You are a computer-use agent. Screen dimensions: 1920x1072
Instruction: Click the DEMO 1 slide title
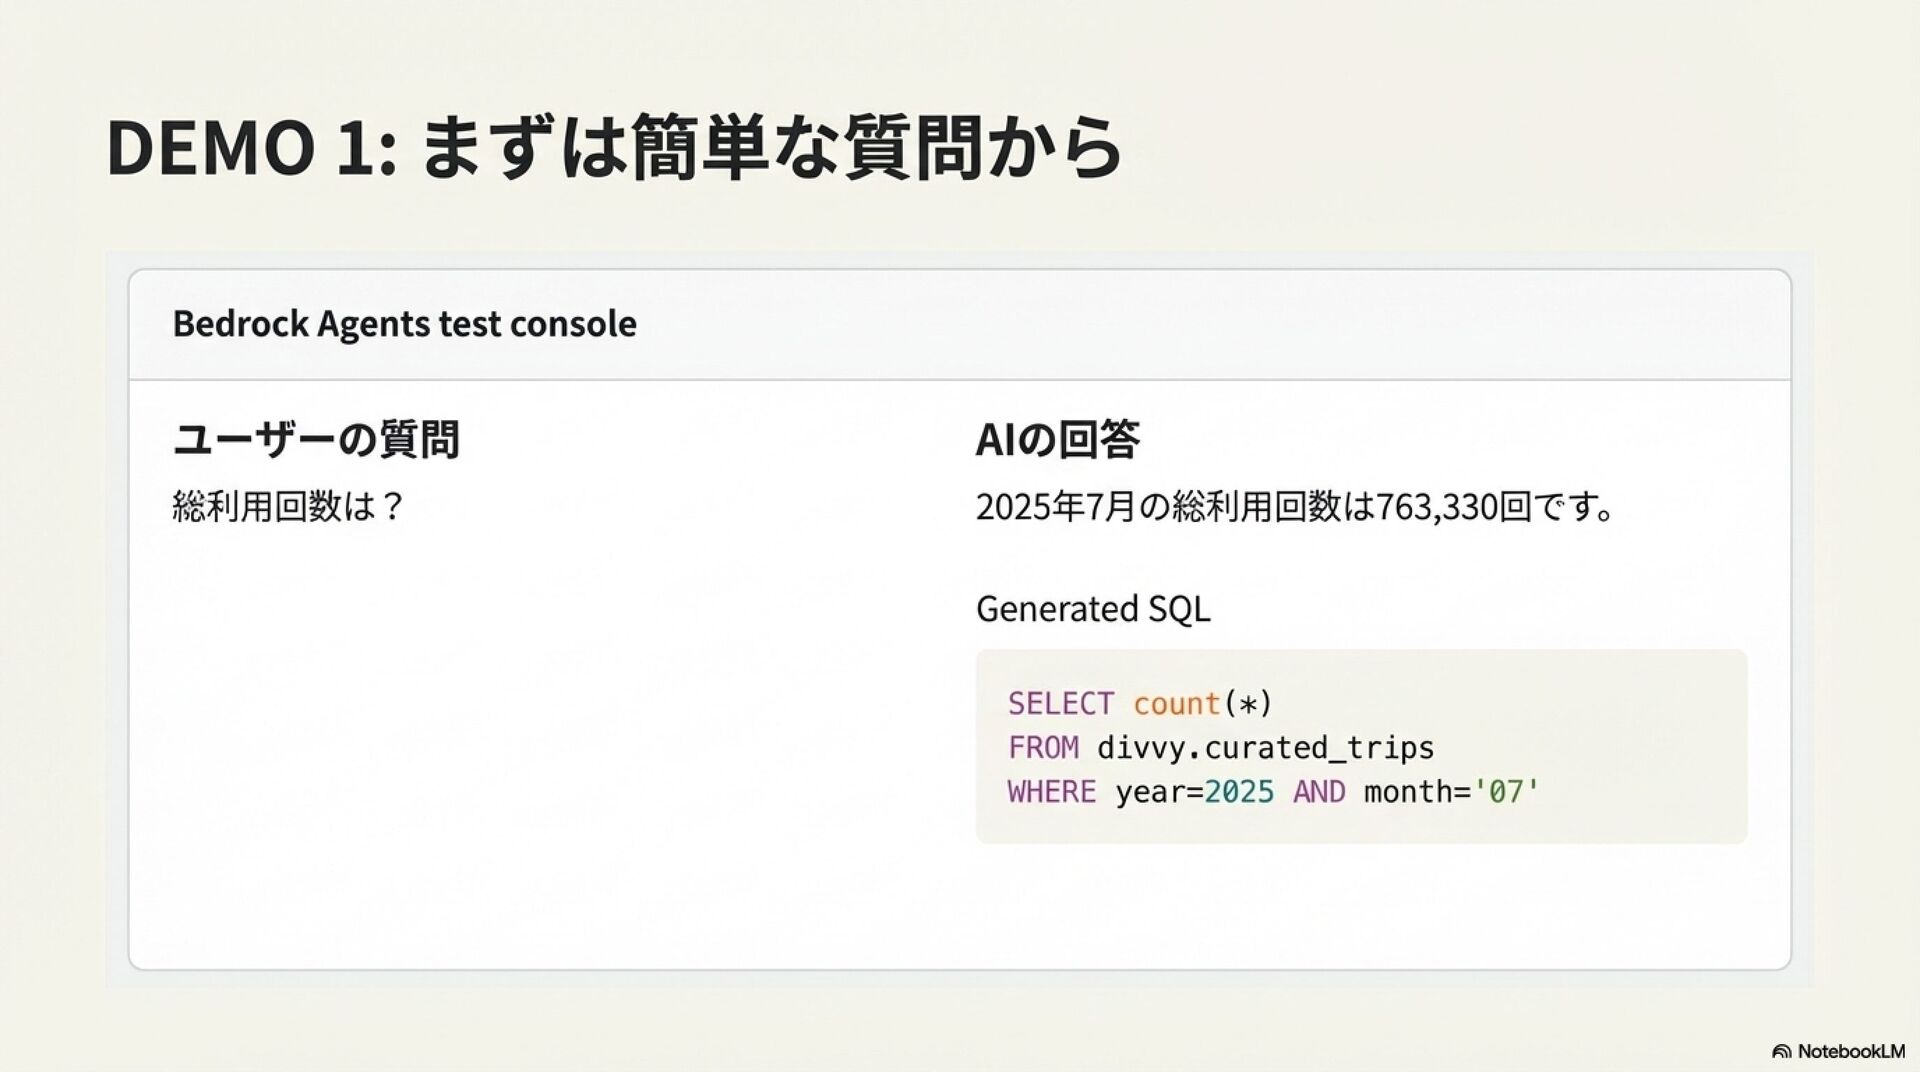click(614, 148)
